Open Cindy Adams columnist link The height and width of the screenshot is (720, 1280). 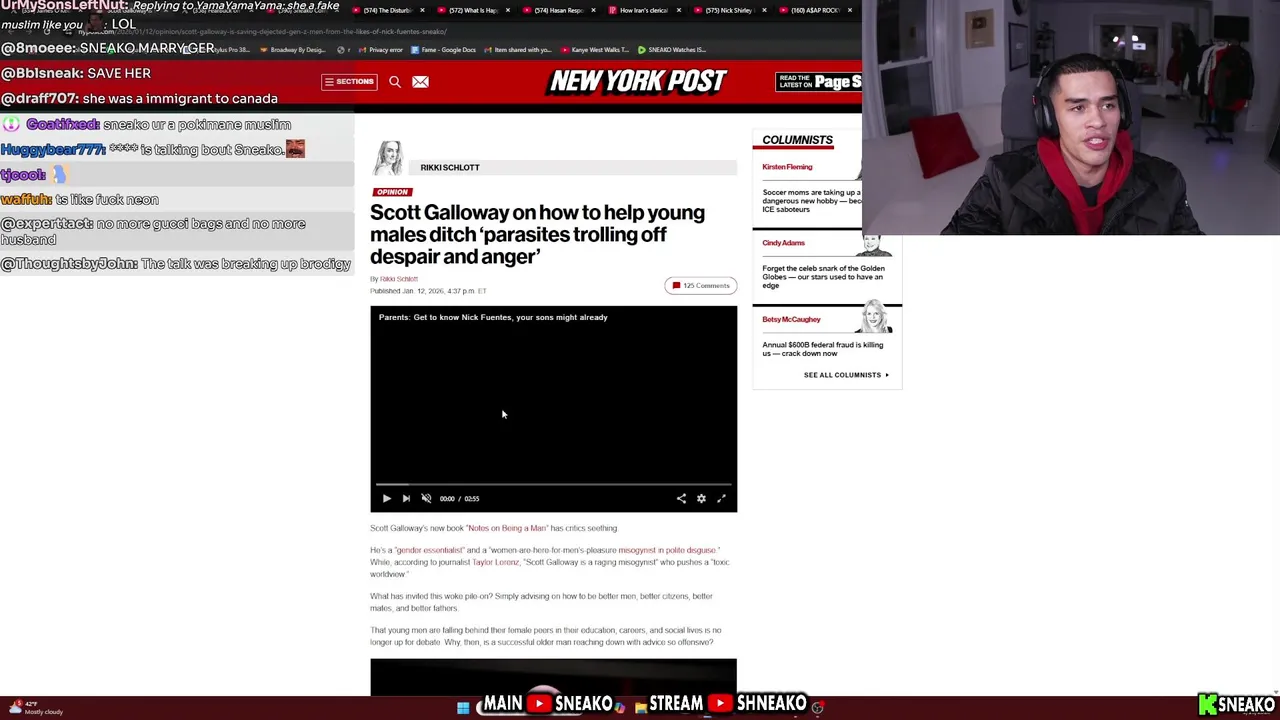pos(783,243)
